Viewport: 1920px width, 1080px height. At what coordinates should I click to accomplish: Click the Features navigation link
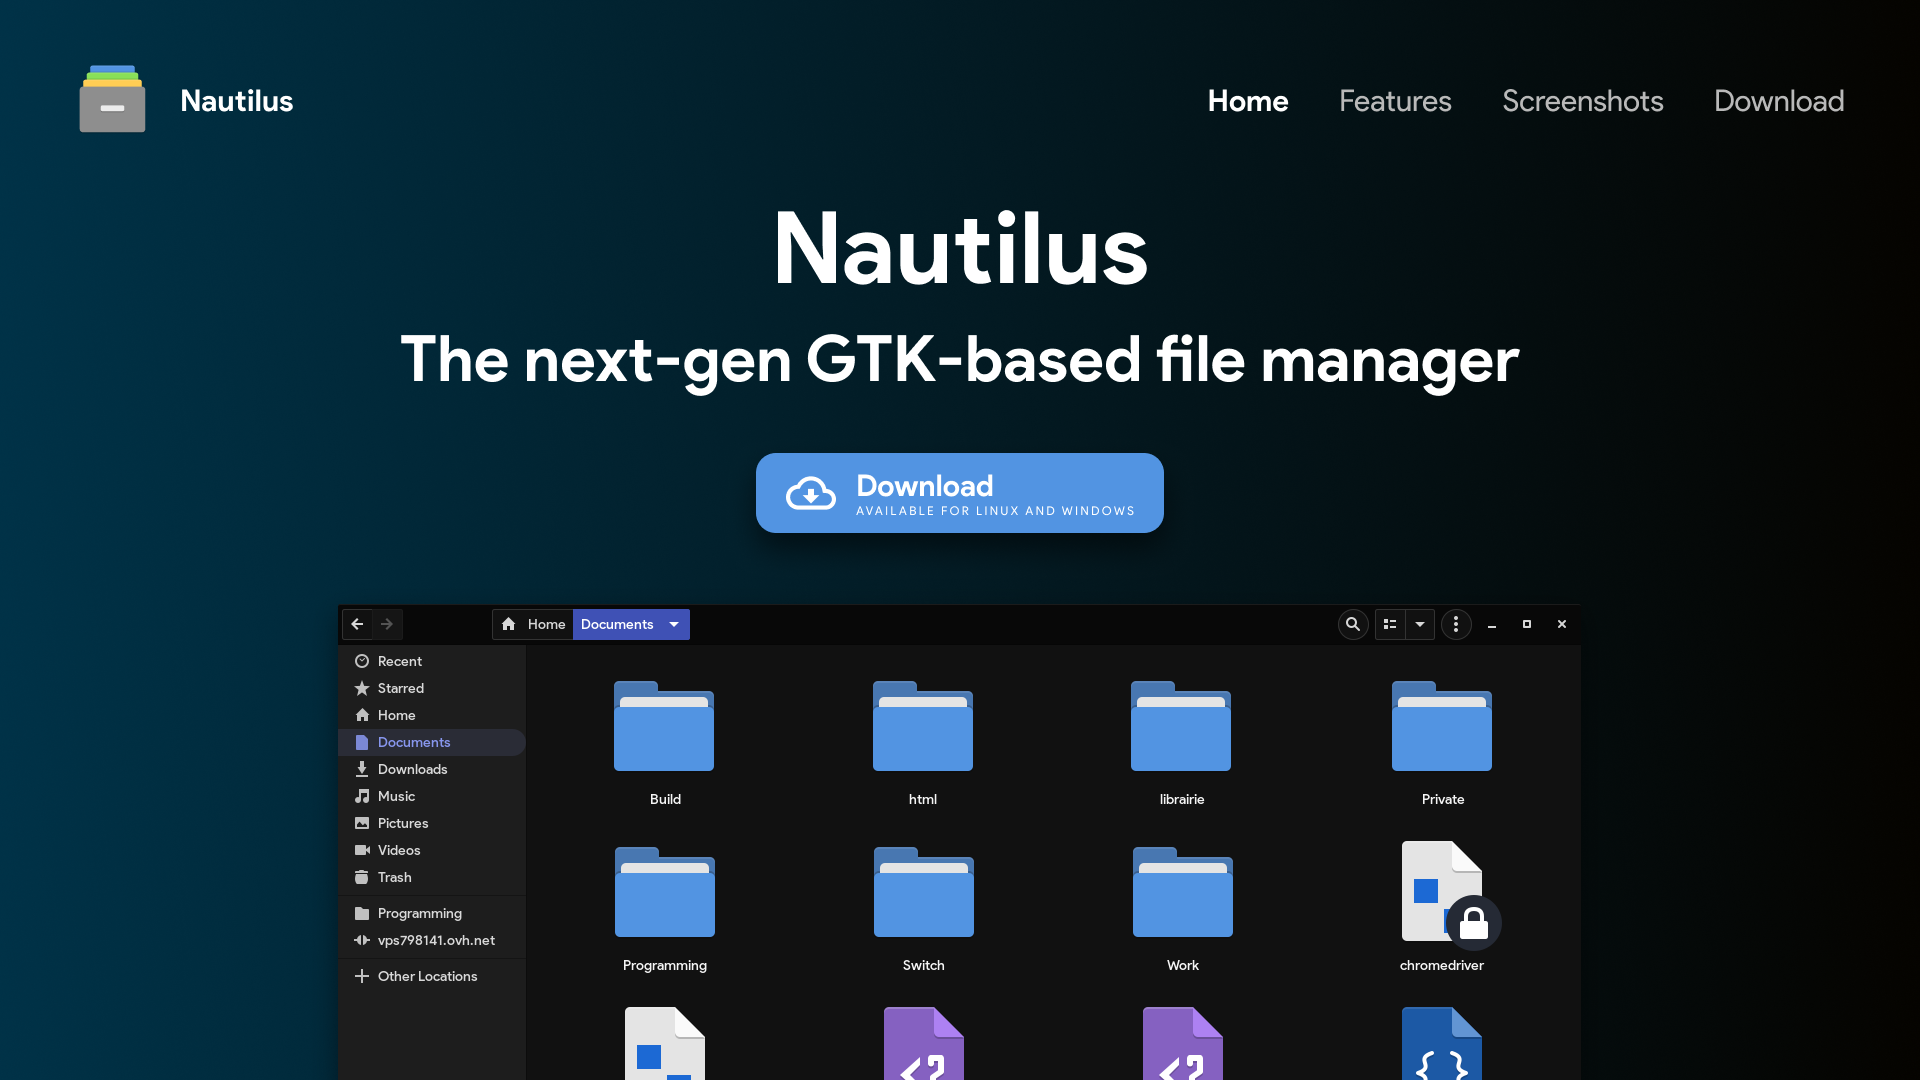tap(1395, 100)
